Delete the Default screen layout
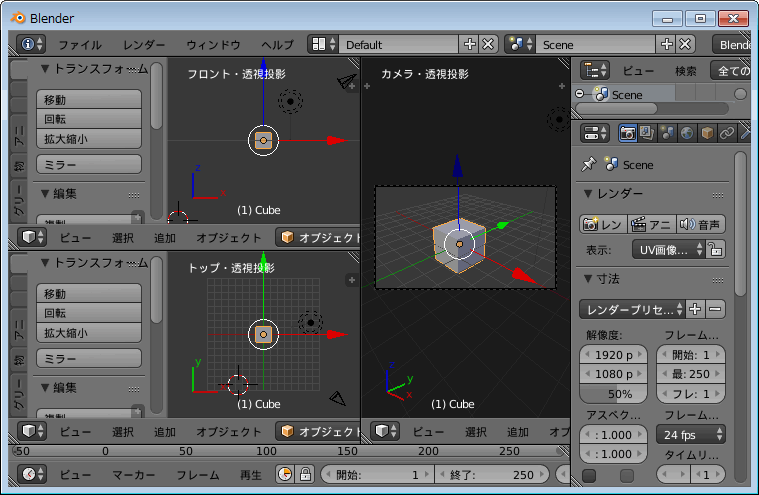This screenshot has height=495, width=759. pos(488,45)
